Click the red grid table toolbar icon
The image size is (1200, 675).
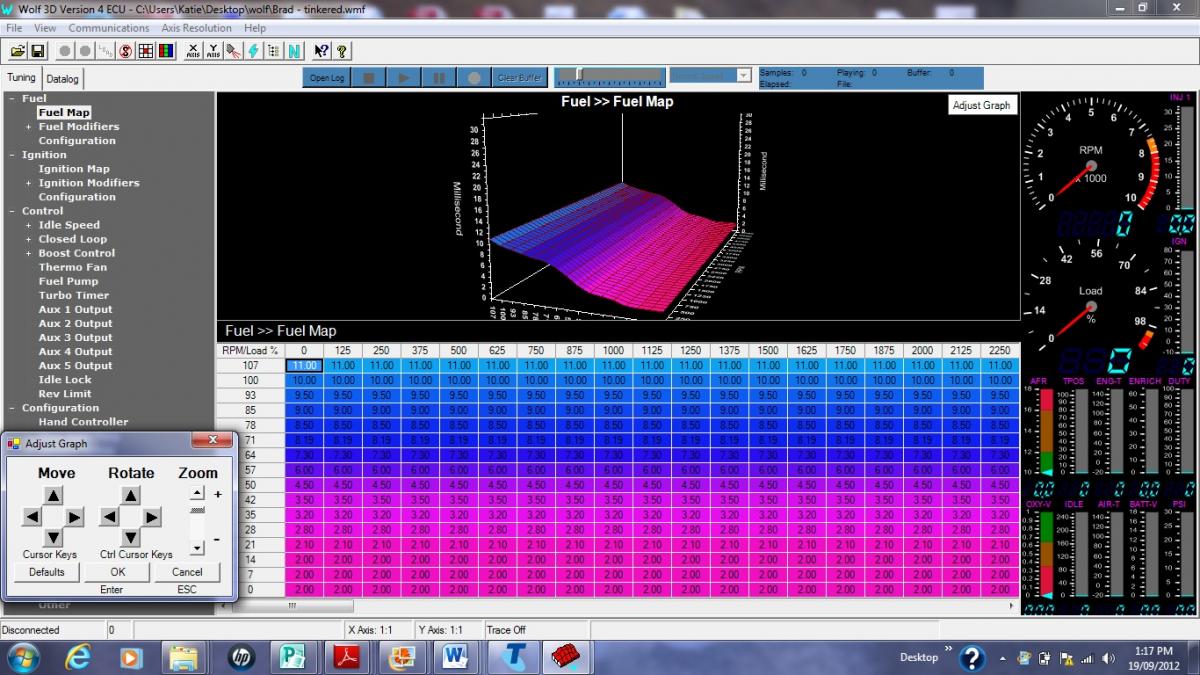(x=146, y=51)
